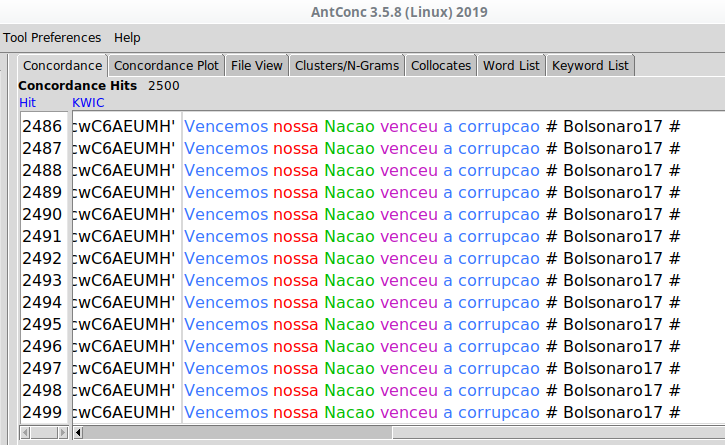Open the File View tab
Screen dimensions: 725x445
click(x=256, y=66)
